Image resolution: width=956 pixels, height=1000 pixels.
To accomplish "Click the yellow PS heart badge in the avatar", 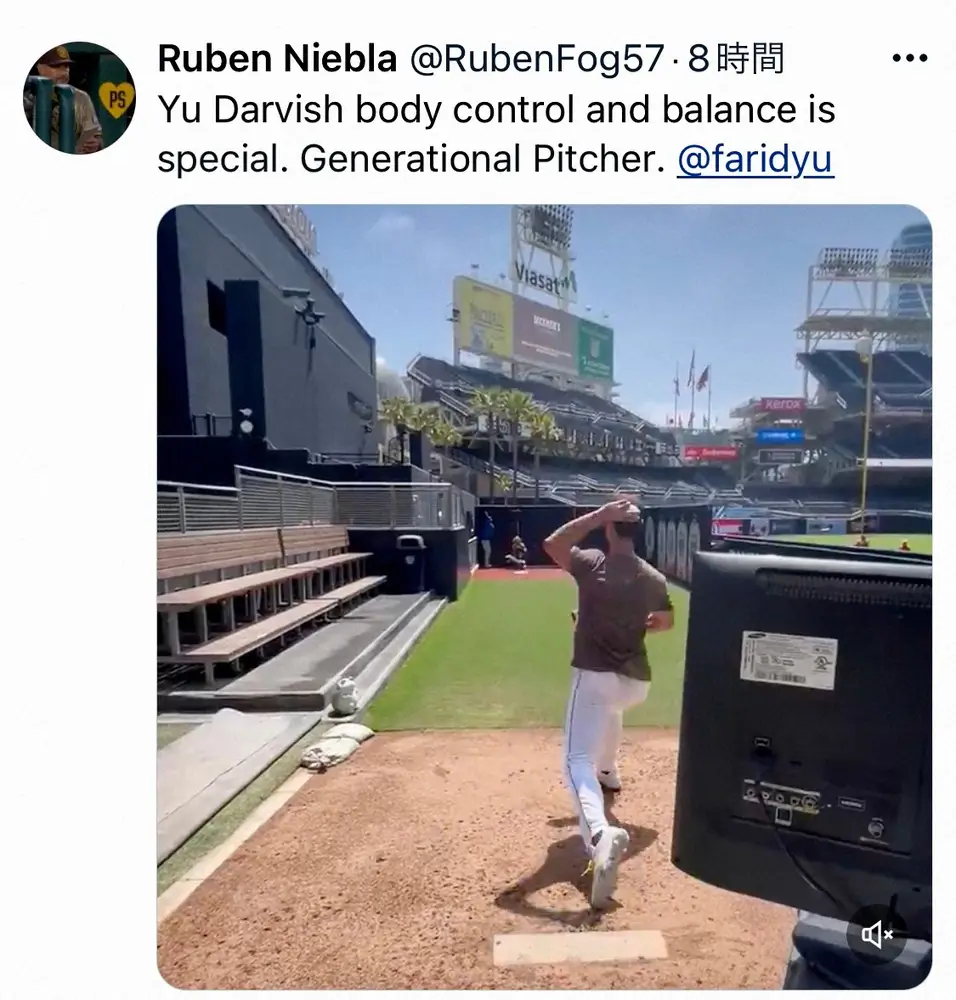I will pyautogui.click(x=117, y=99).
